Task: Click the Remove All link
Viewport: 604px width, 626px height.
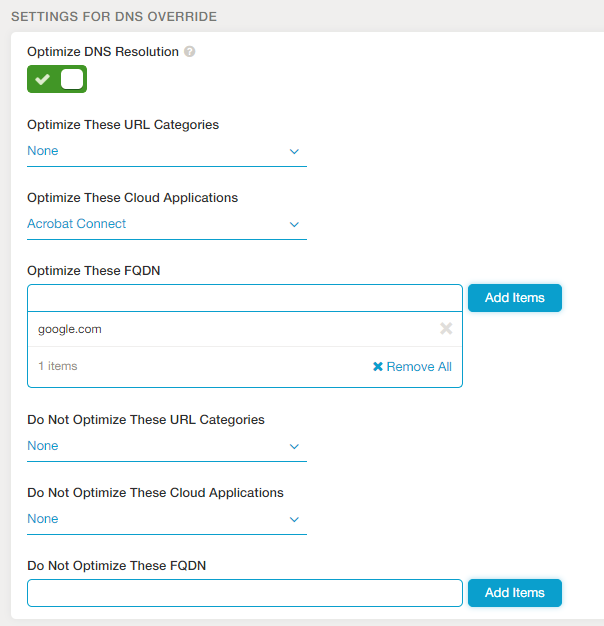Action: click(418, 367)
